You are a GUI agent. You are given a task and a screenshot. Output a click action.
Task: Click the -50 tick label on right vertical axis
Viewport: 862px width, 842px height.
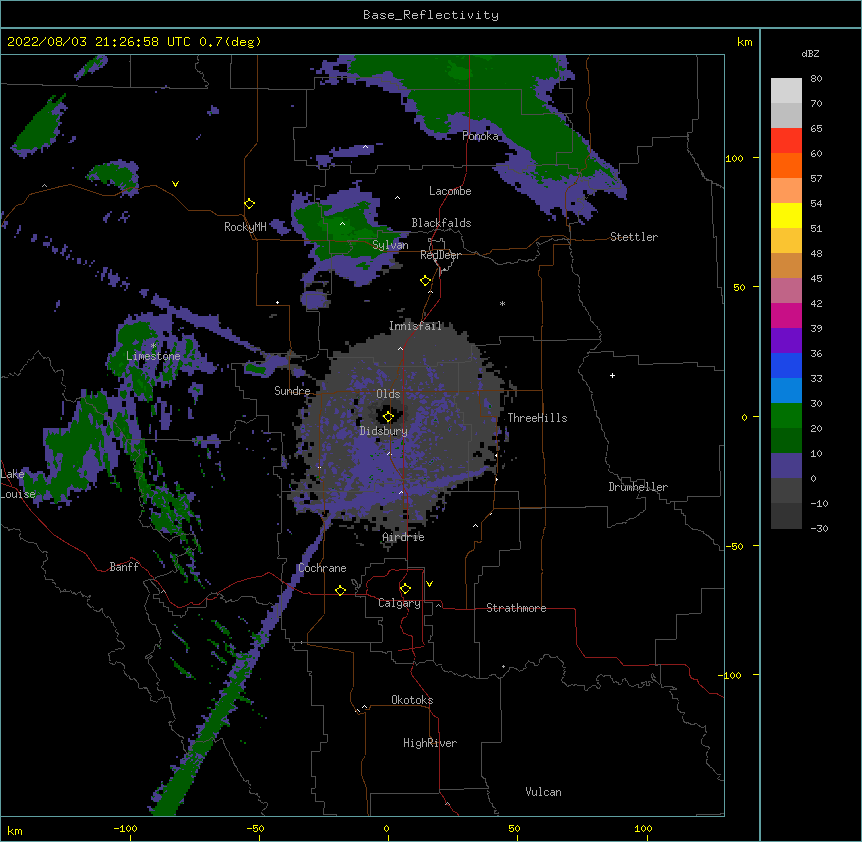click(734, 546)
